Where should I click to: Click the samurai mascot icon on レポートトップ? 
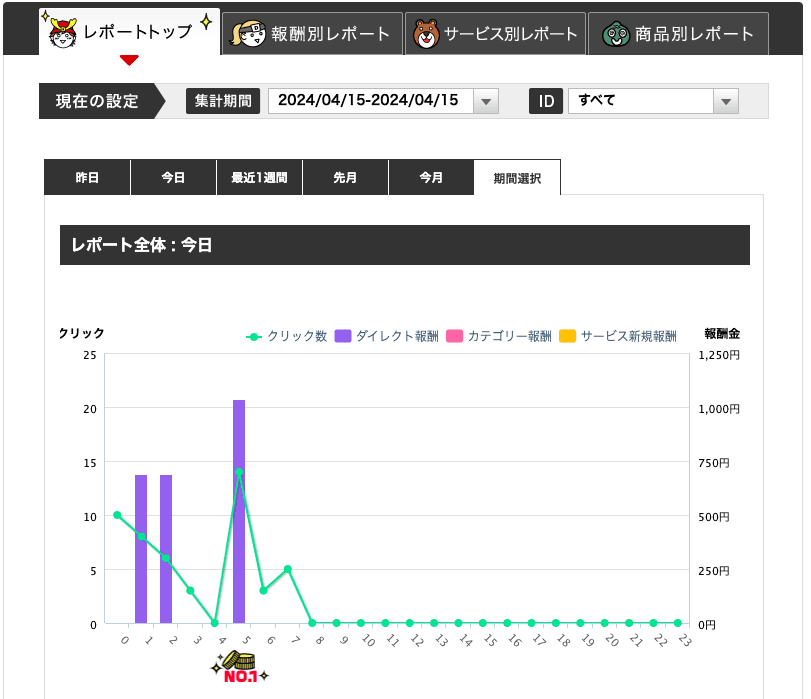64,32
